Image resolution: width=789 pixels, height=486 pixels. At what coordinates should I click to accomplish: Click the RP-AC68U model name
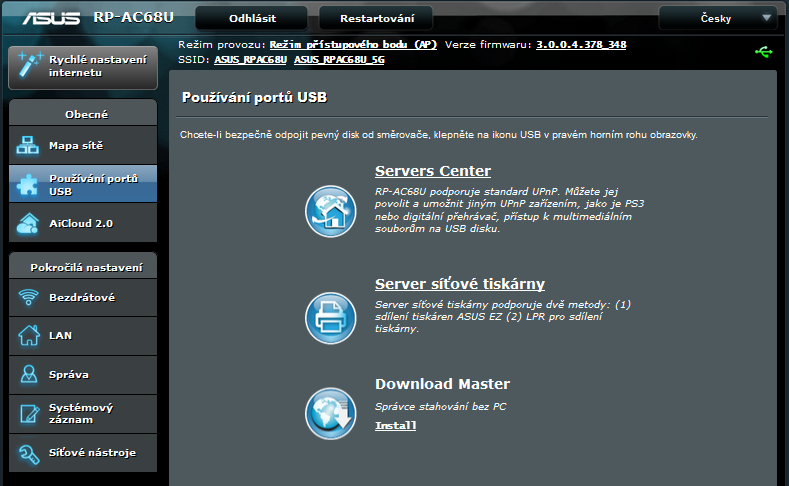pyautogui.click(x=133, y=17)
